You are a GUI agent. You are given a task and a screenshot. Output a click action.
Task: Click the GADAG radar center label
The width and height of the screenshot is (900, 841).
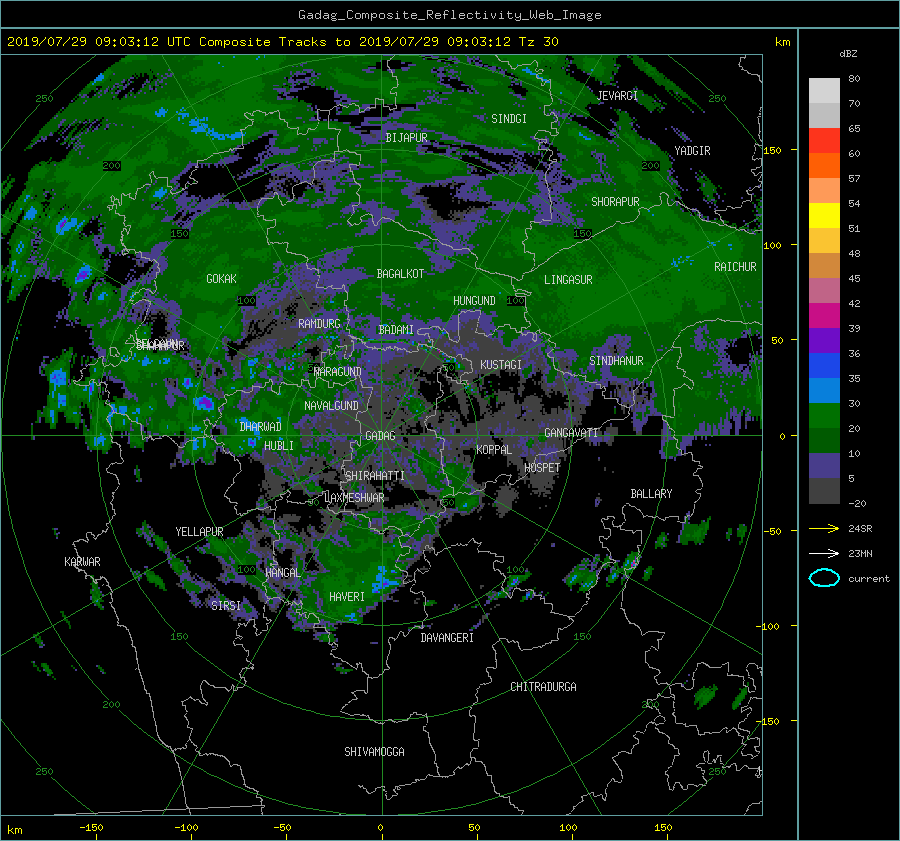click(x=380, y=436)
